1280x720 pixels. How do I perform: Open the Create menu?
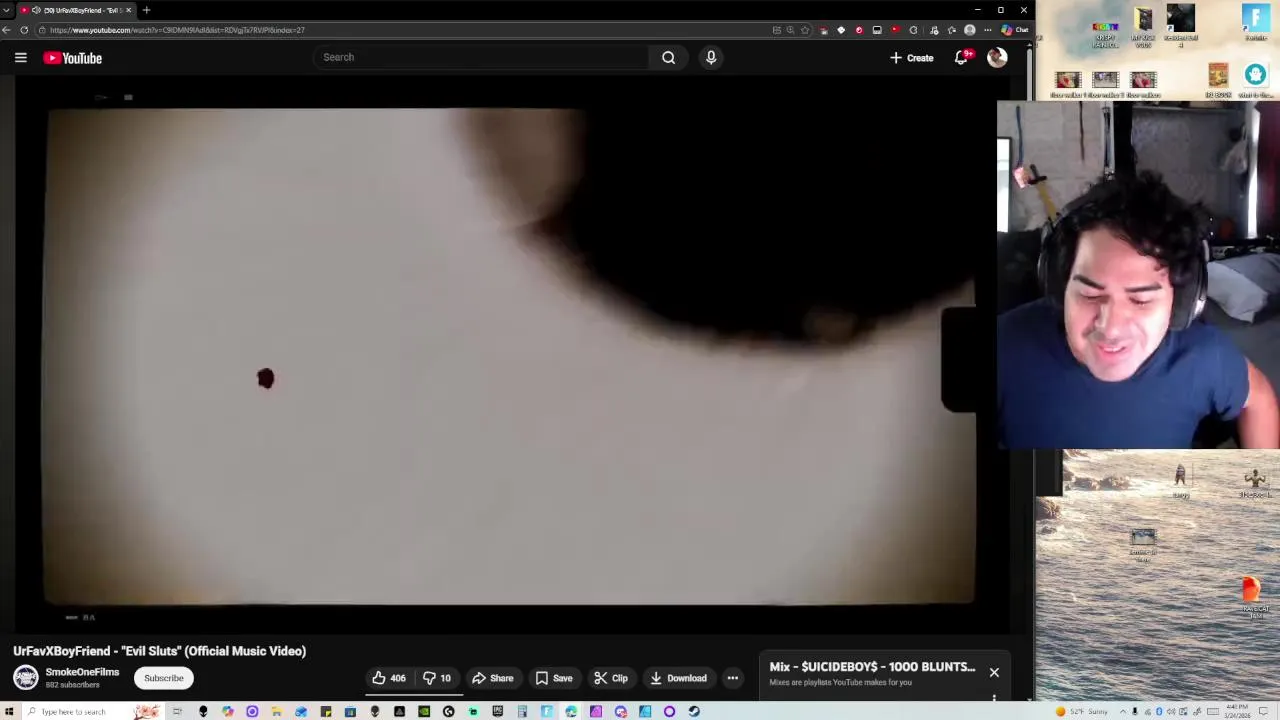[x=911, y=58]
